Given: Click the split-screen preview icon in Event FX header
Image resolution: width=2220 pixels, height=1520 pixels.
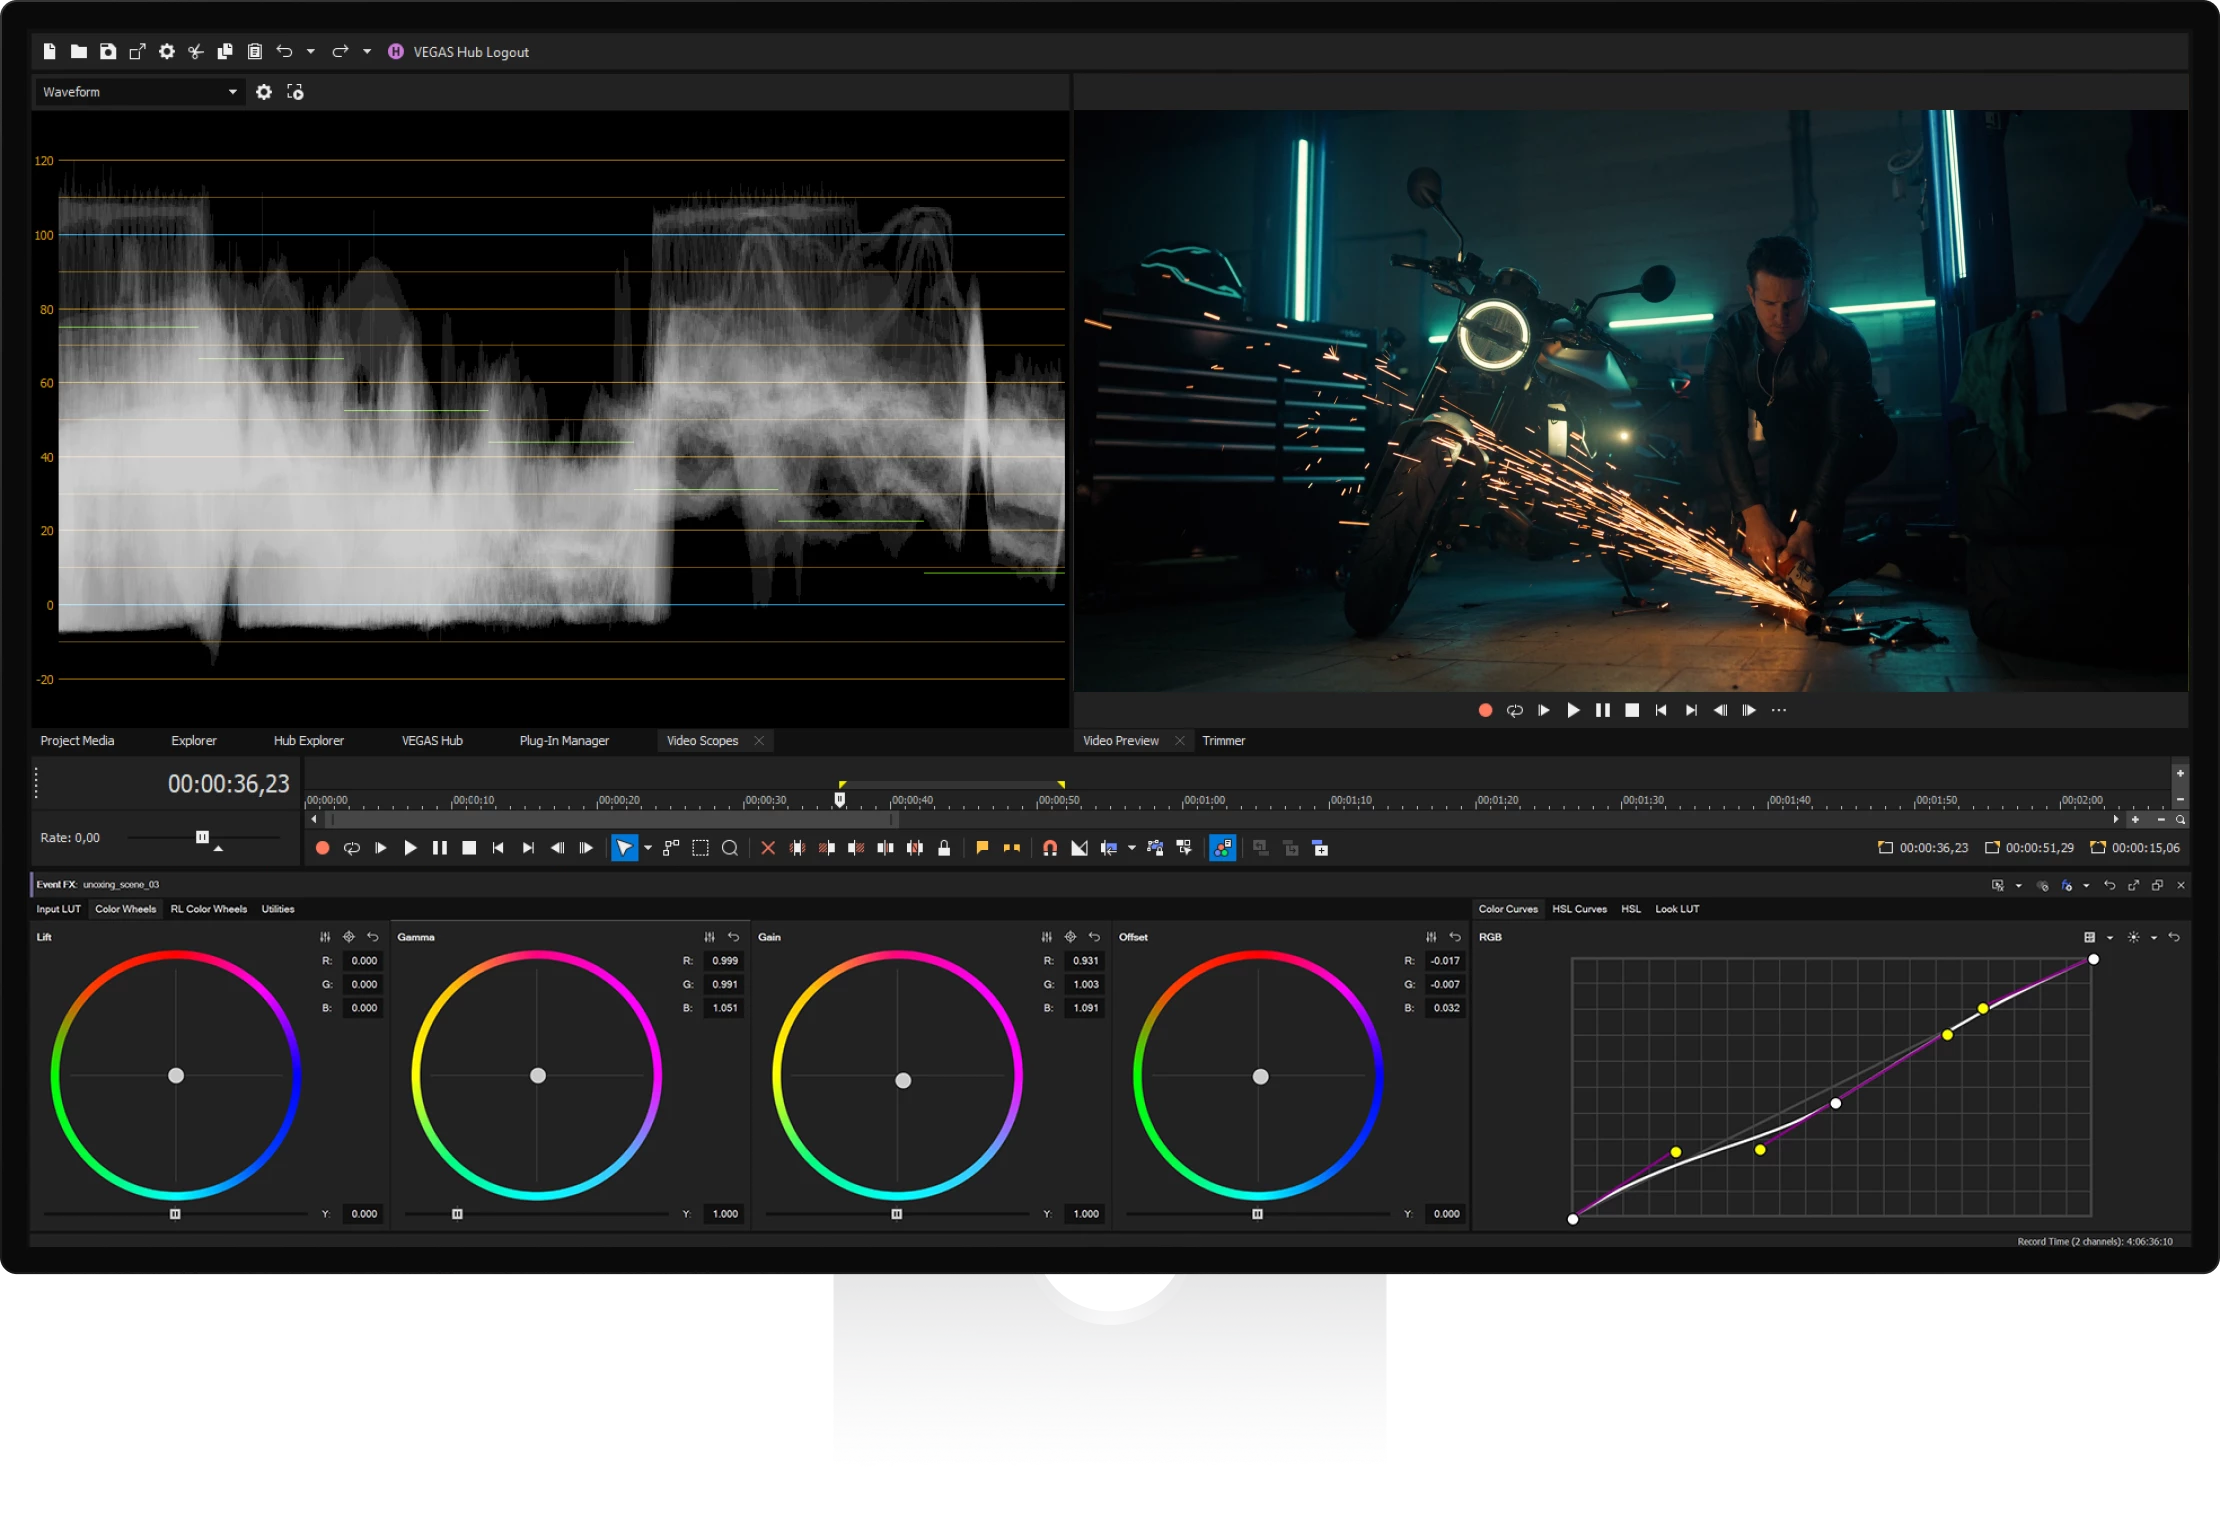Looking at the screenshot, I should 2000,885.
